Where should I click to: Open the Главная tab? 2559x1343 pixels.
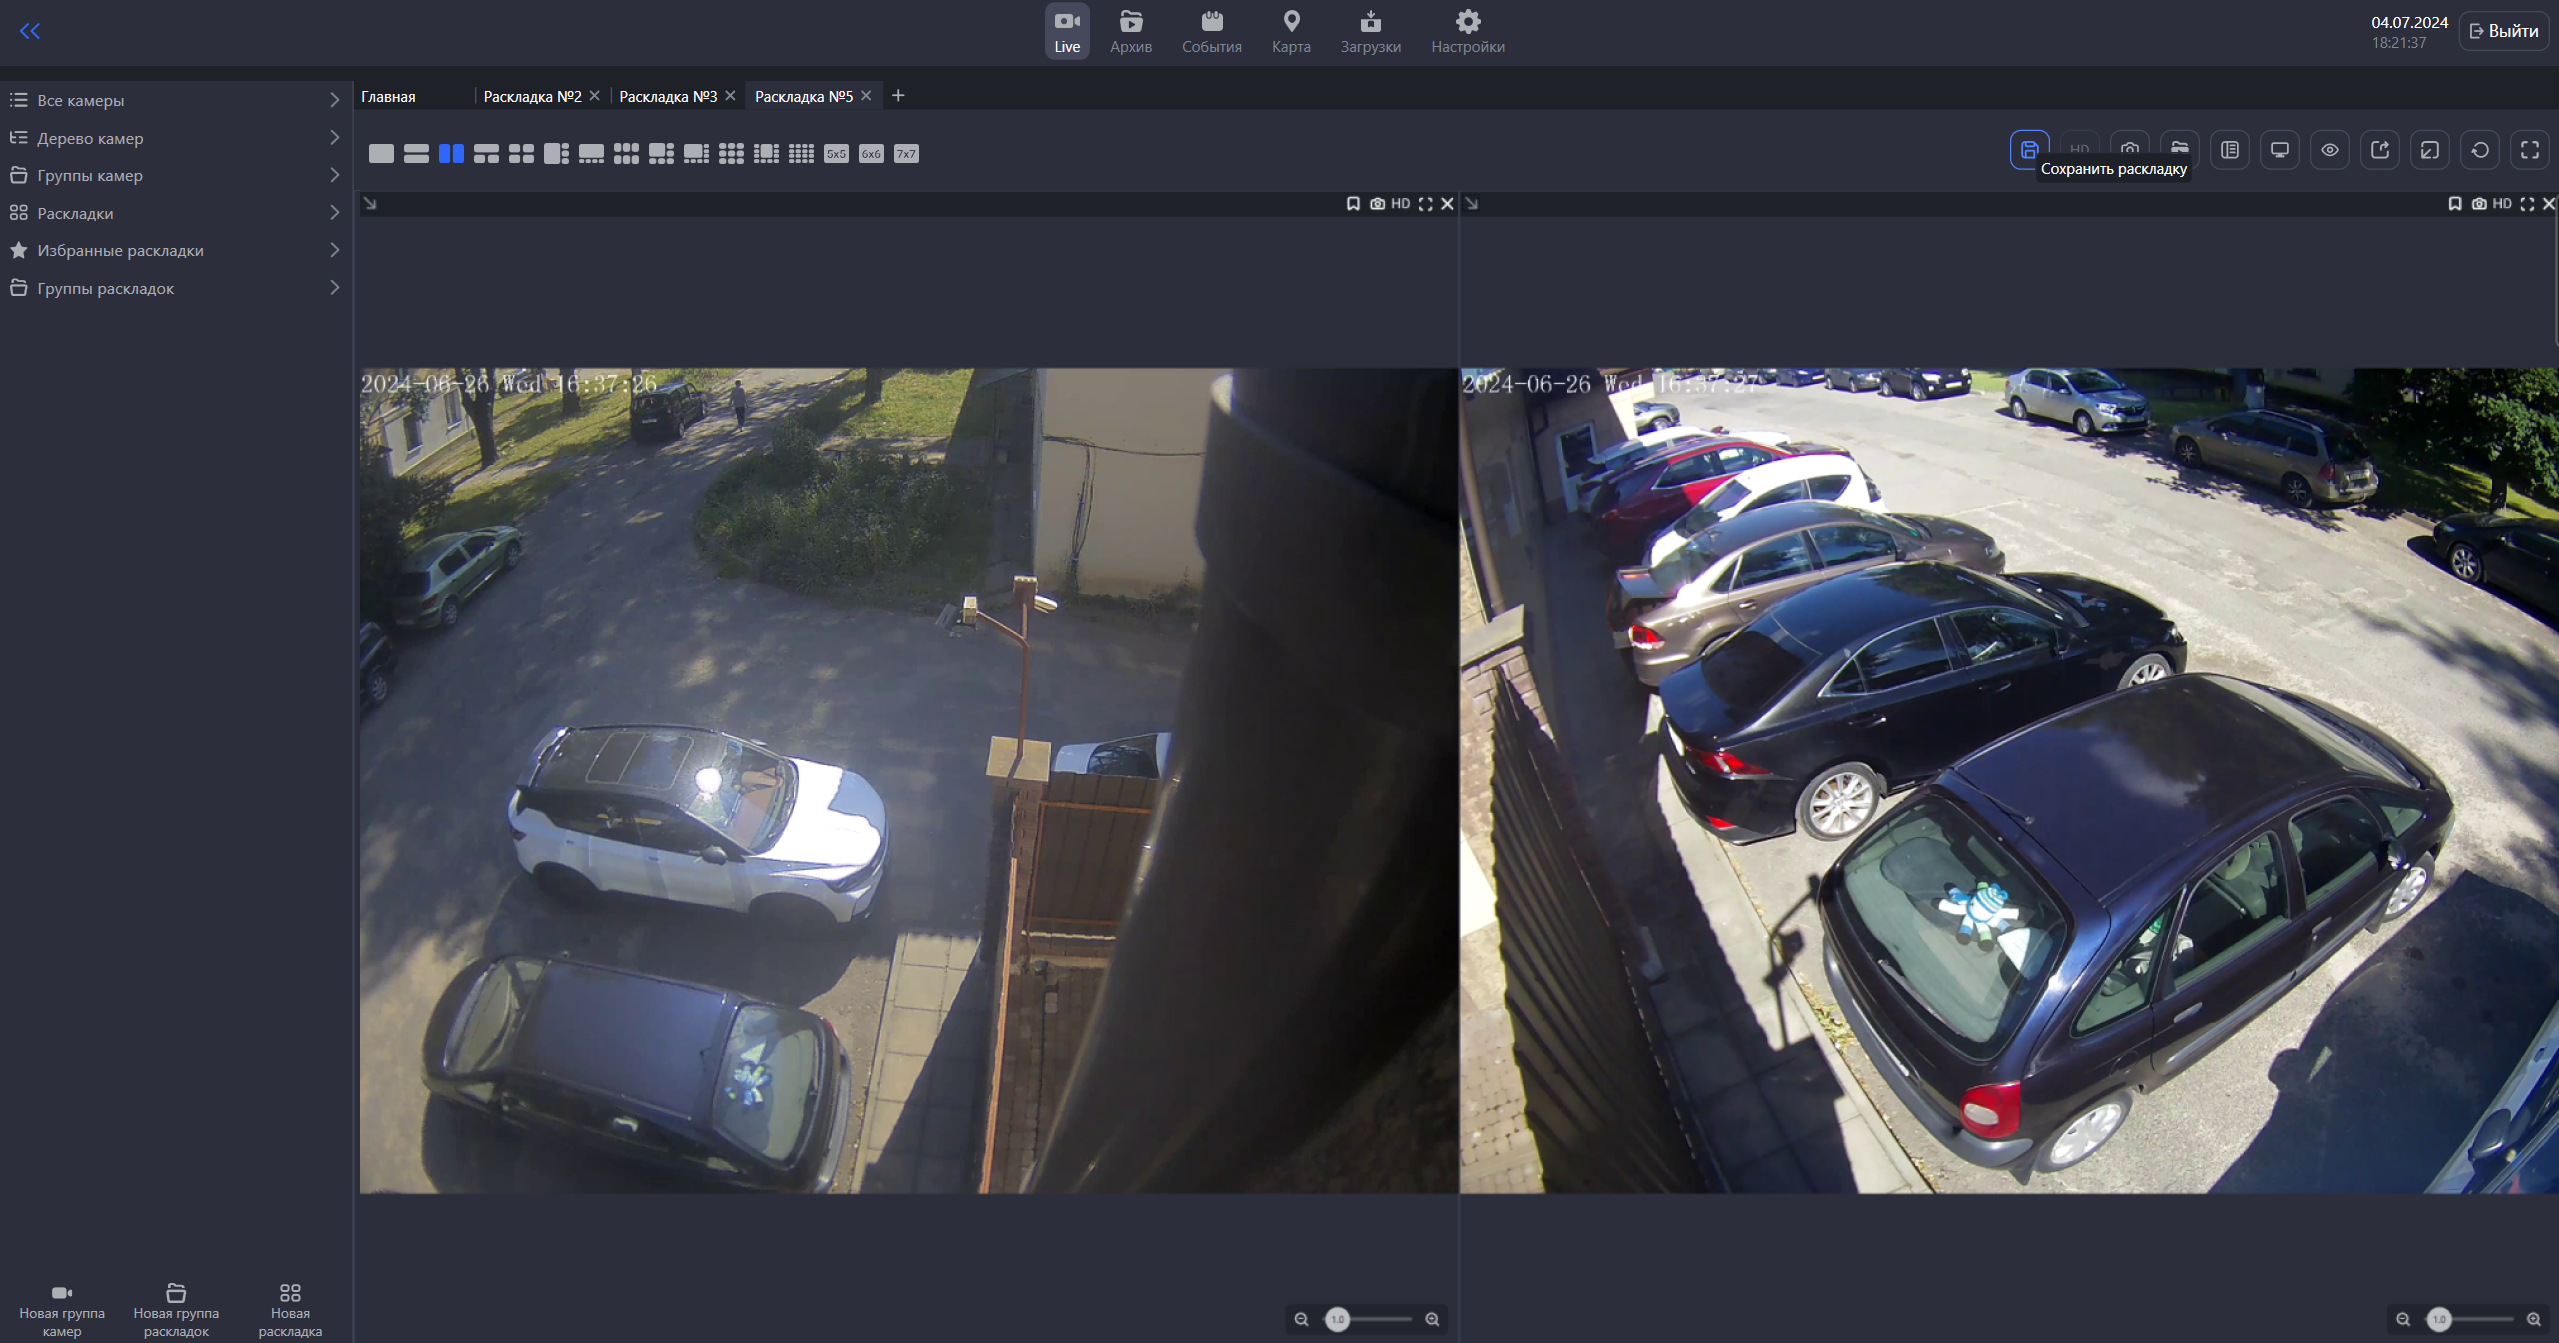[x=387, y=95]
